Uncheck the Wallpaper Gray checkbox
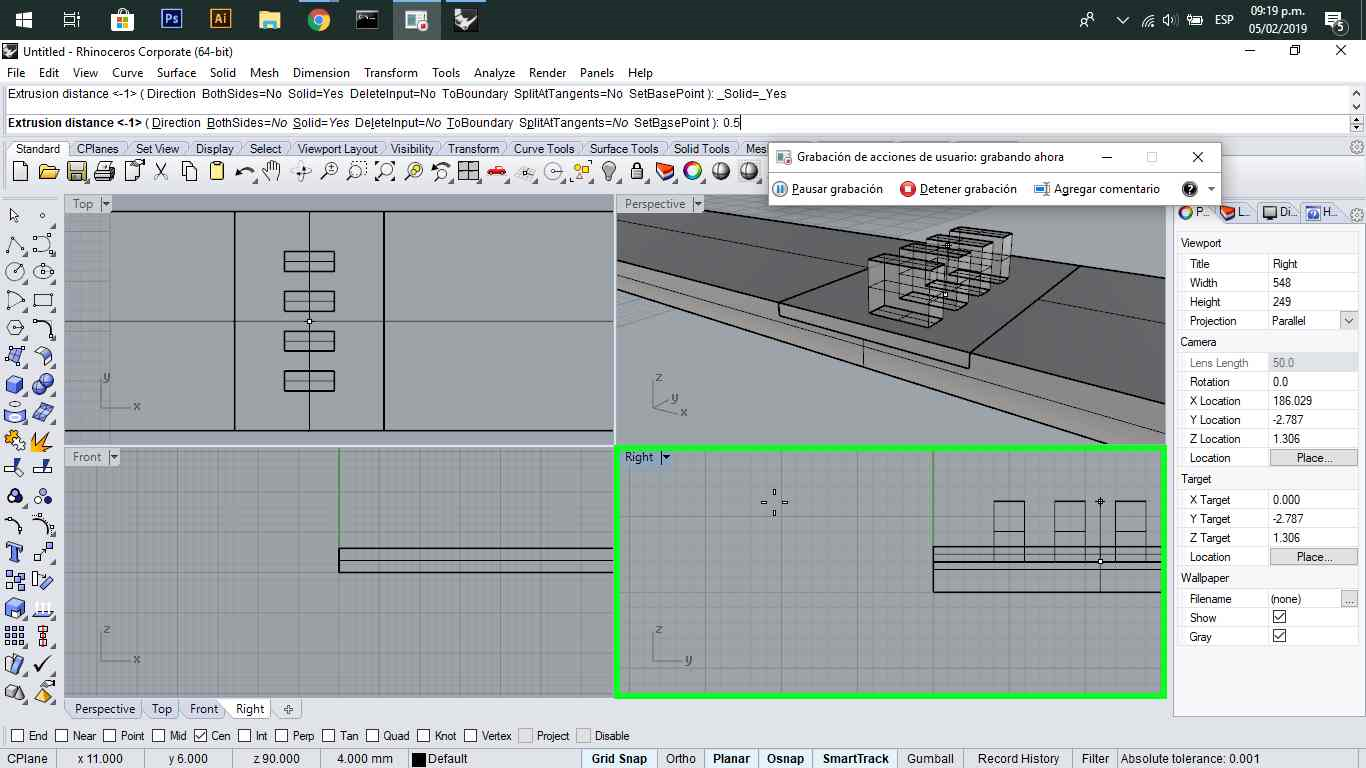The width and height of the screenshot is (1366, 768). [1279, 637]
